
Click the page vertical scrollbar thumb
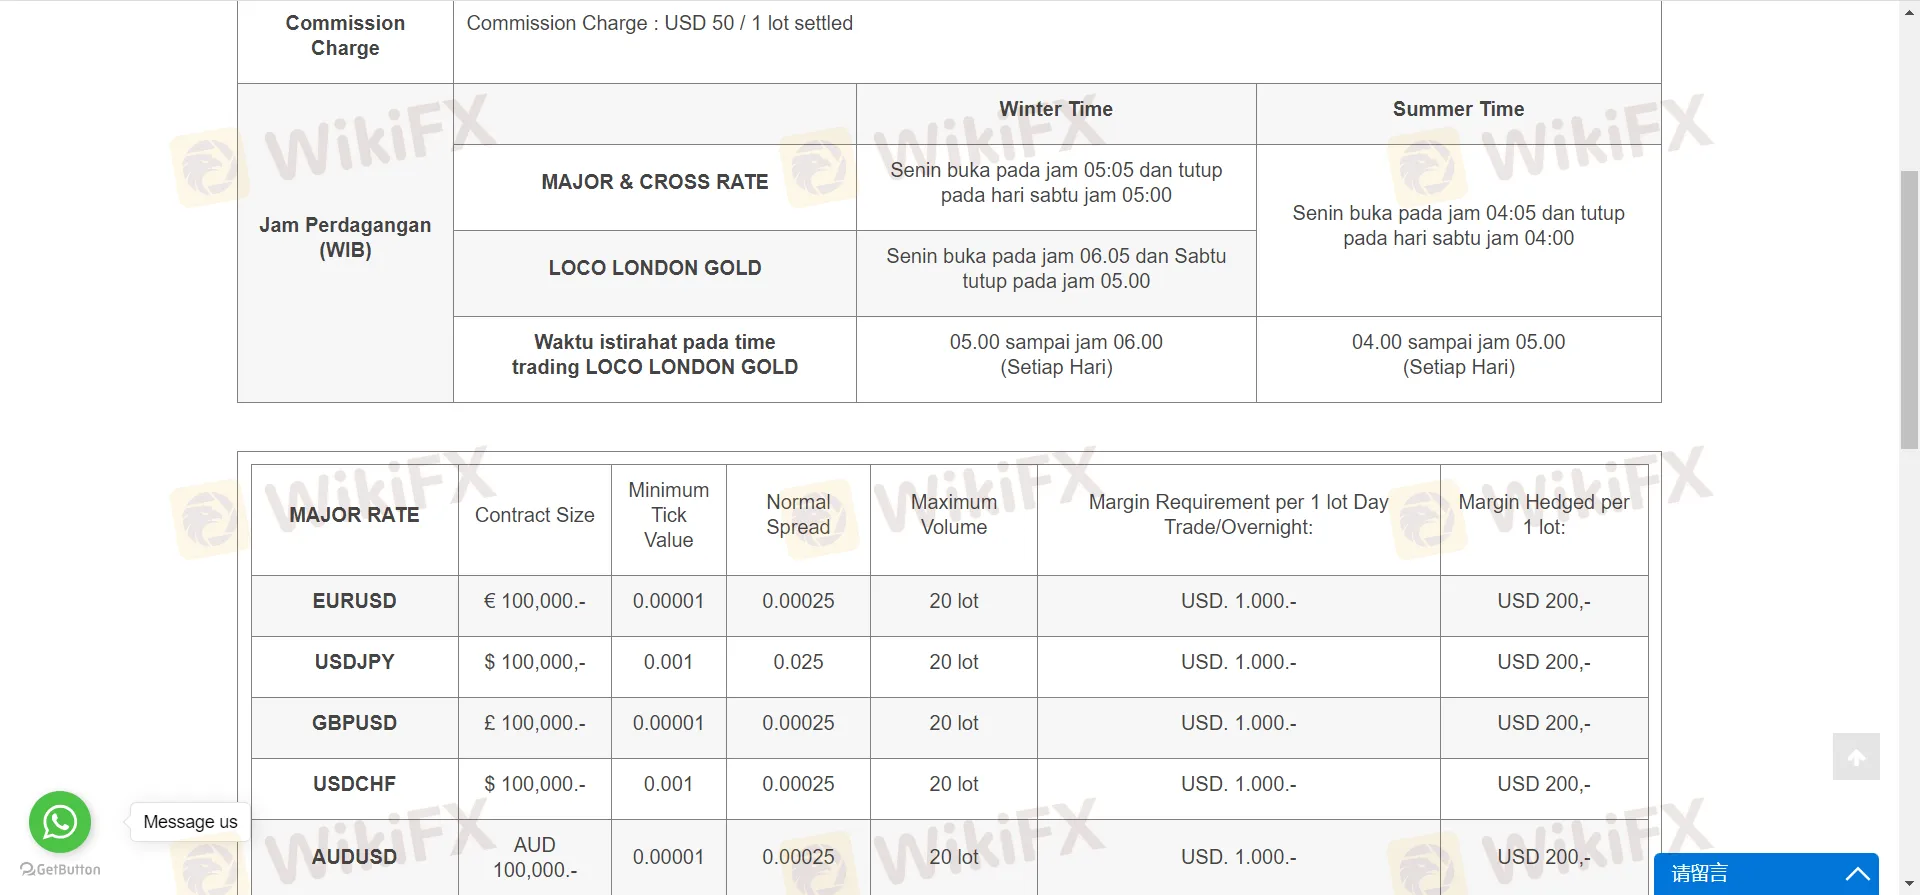1909,310
